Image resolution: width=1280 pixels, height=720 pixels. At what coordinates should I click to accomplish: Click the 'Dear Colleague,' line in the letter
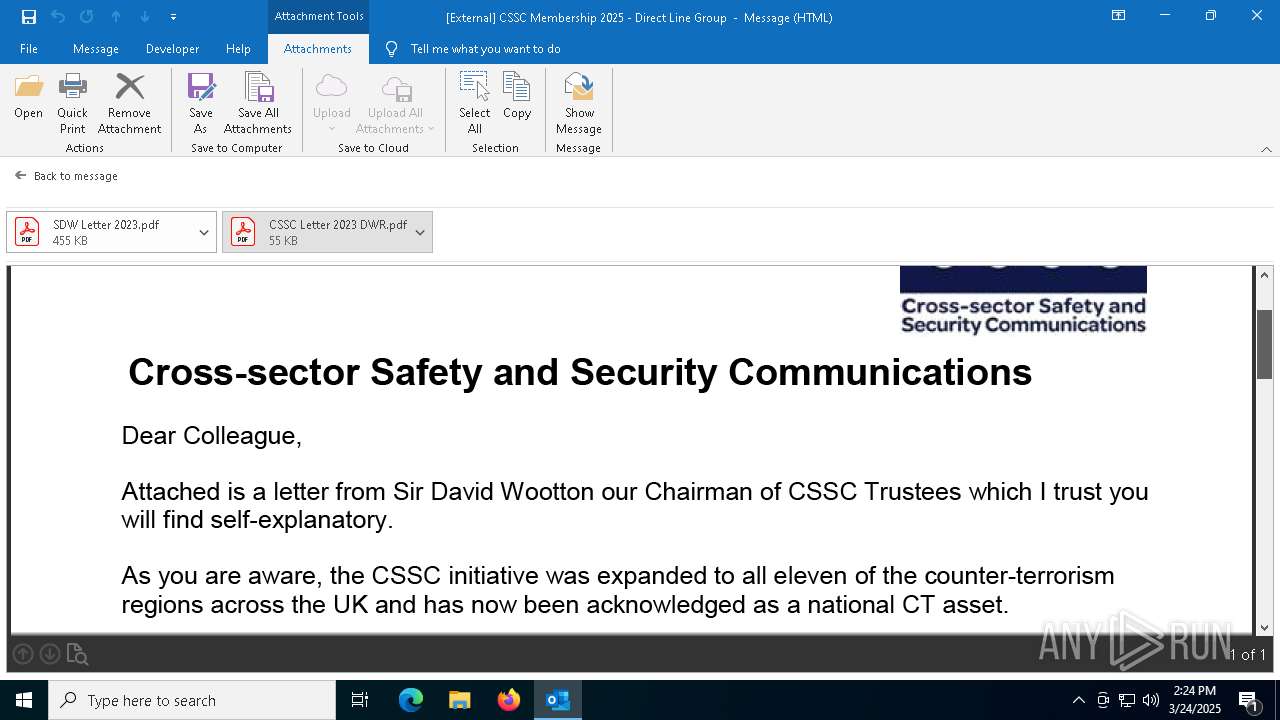(212, 436)
